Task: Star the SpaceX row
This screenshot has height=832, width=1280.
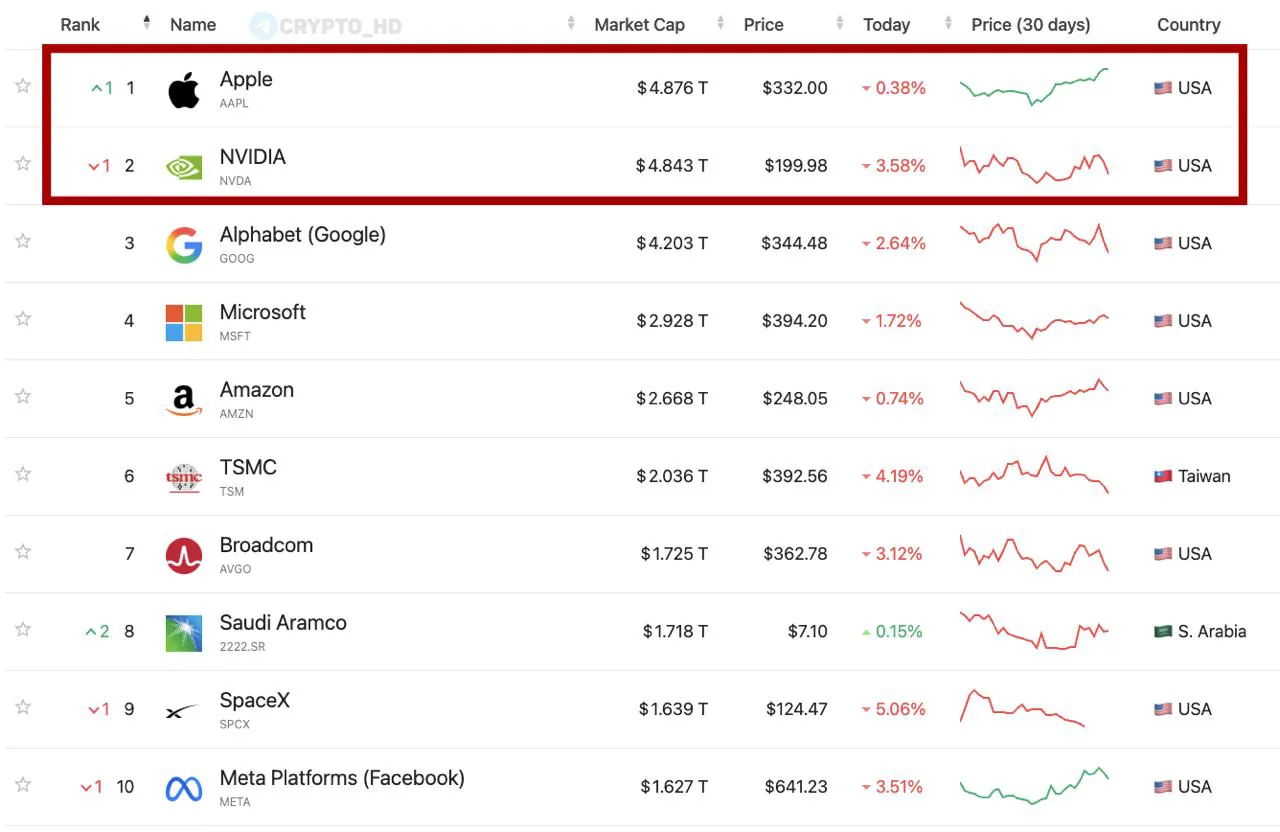Action: tap(23, 707)
